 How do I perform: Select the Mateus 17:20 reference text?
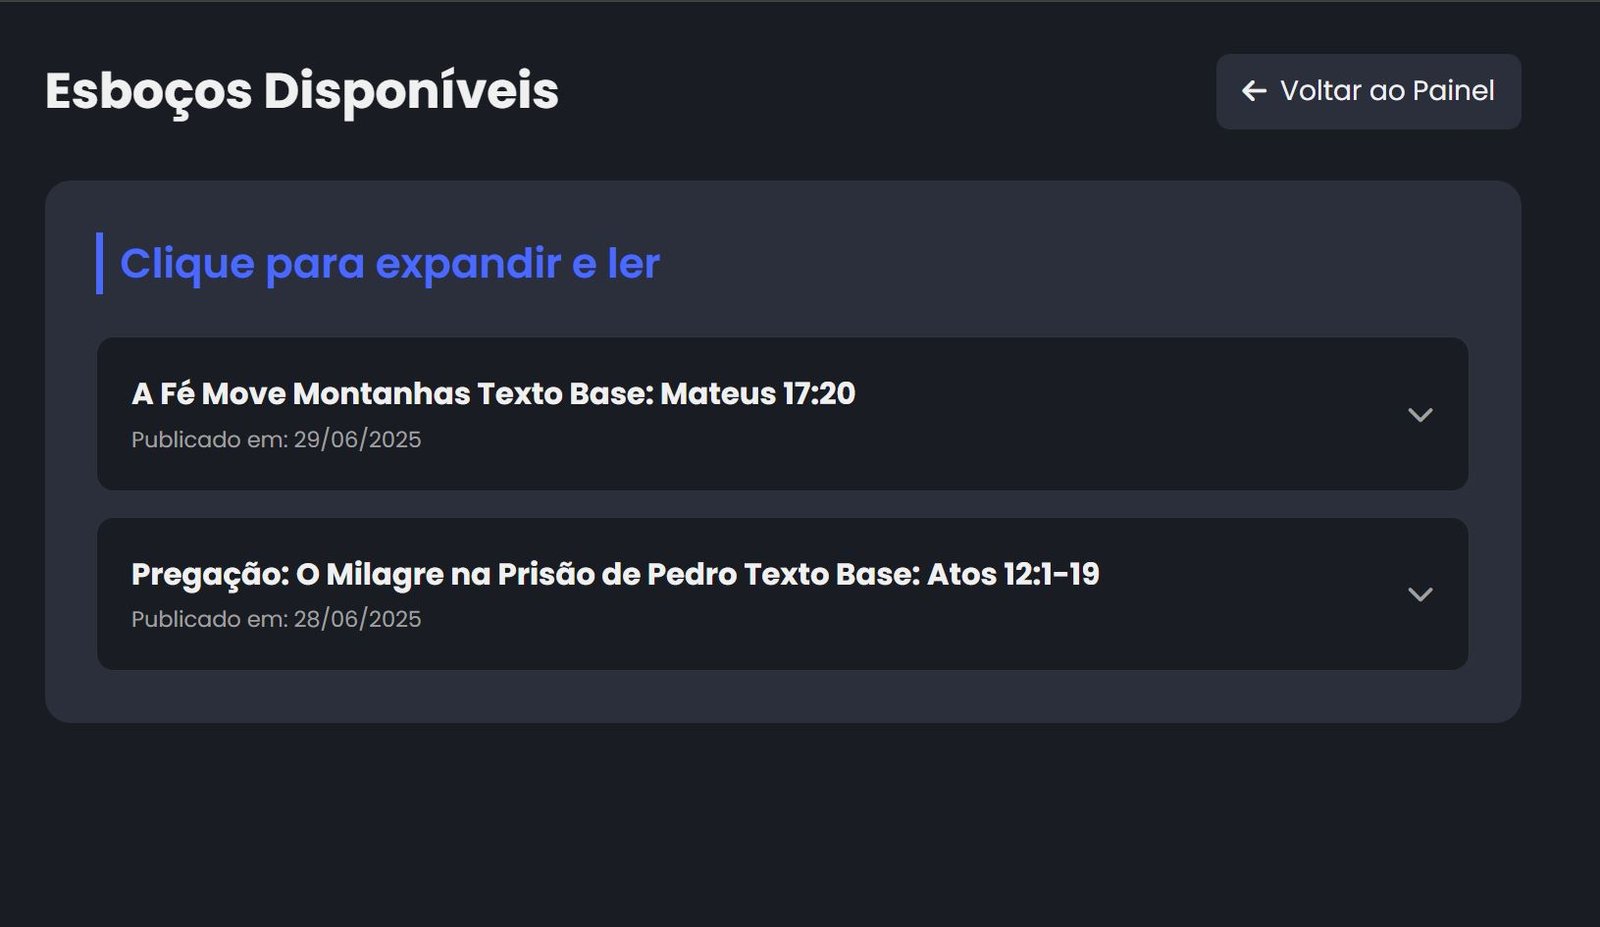(x=757, y=394)
